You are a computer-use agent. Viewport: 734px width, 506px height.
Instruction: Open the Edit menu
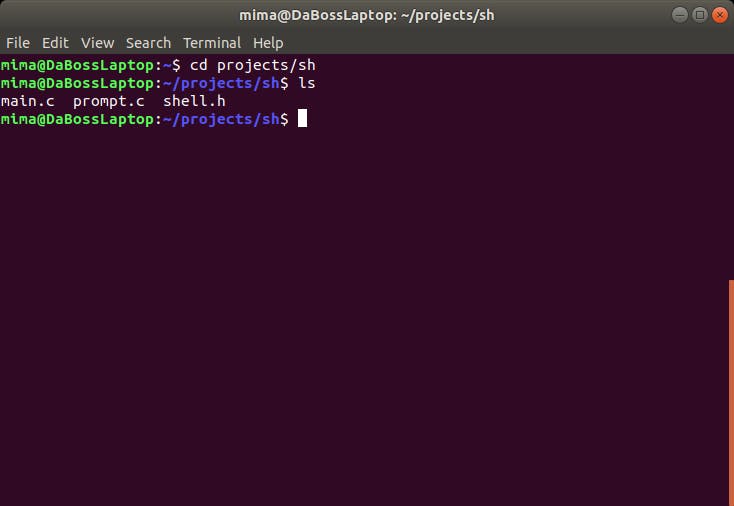(x=55, y=43)
